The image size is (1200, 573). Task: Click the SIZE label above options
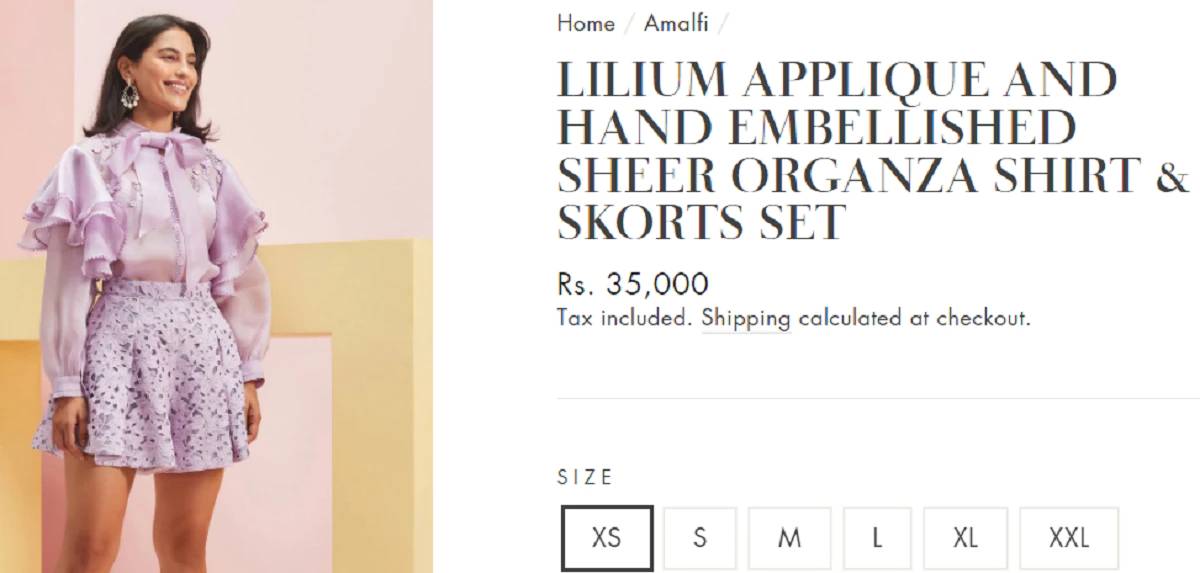pos(585,478)
